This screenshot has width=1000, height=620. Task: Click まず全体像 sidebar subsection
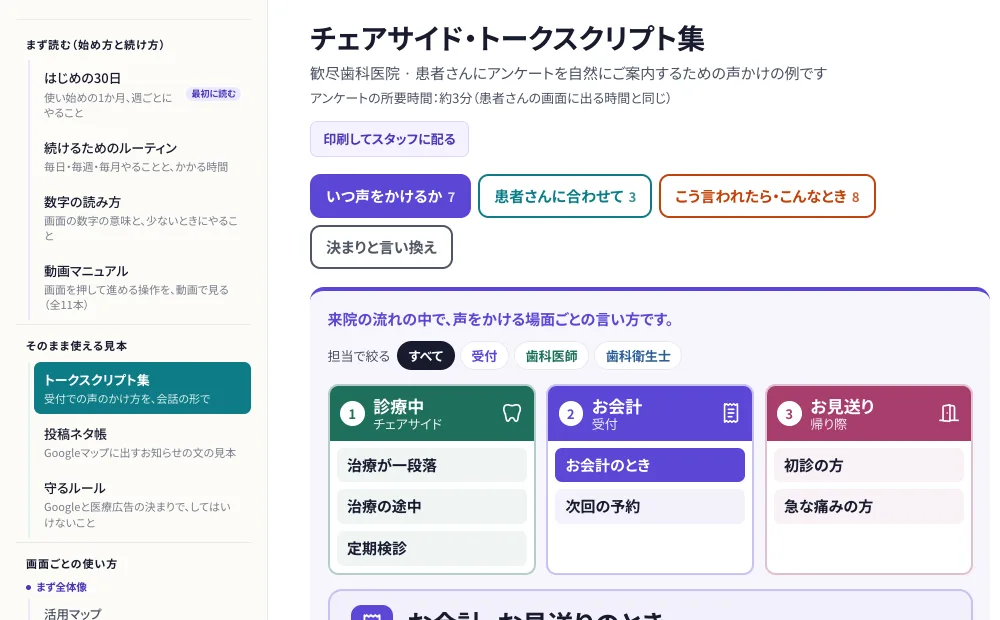pyautogui.click(x=61, y=587)
